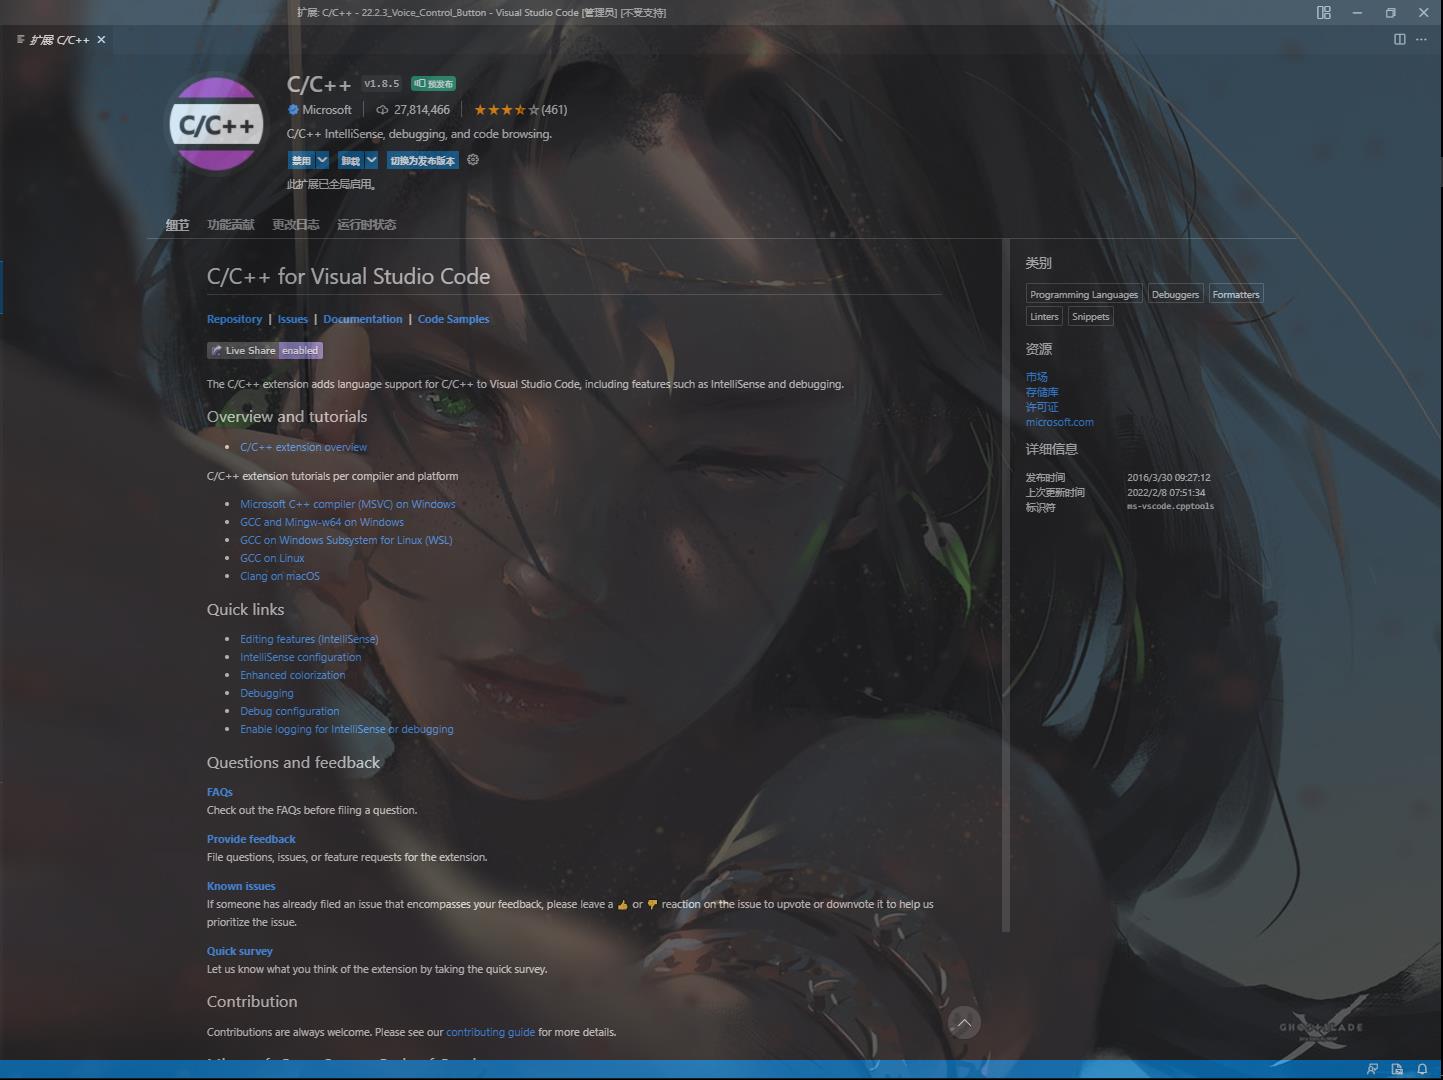The width and height of the screenshot is (1443, 1080).
Task: Open the Debugging quick link
Action: (x=267, y=693)
